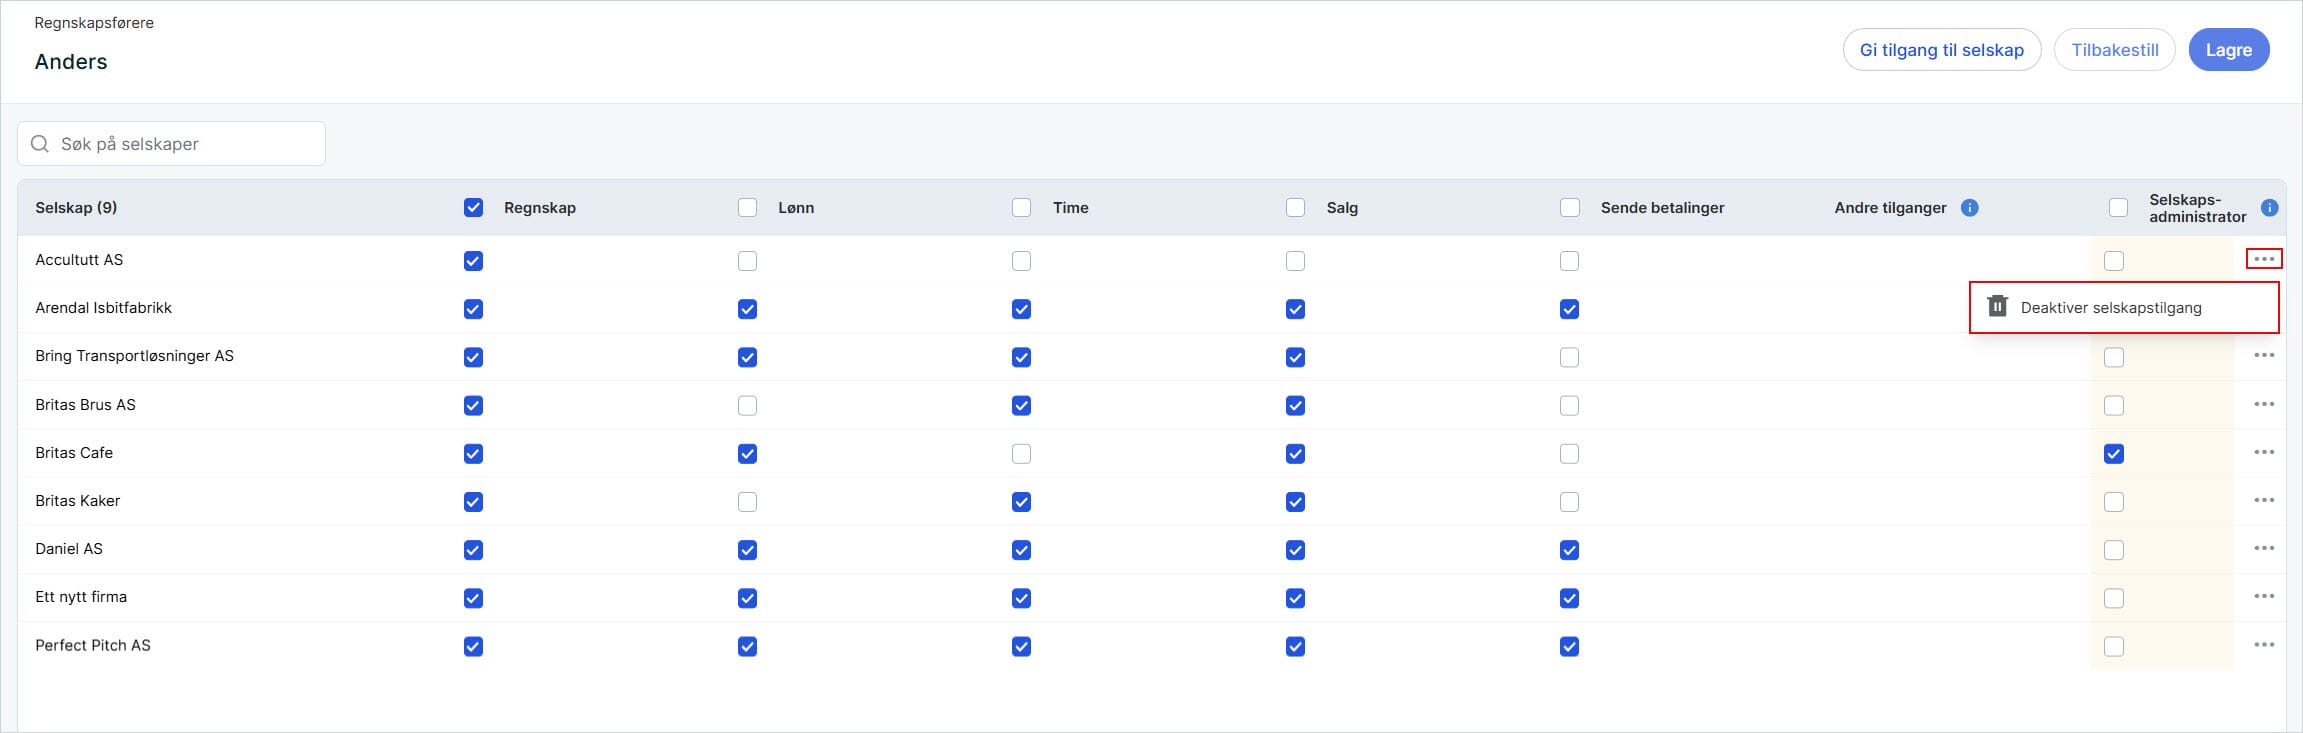2303x733 pixels.
Task: Click the info icon beside Selskapsadministrator
Action: pos(2269,208)
